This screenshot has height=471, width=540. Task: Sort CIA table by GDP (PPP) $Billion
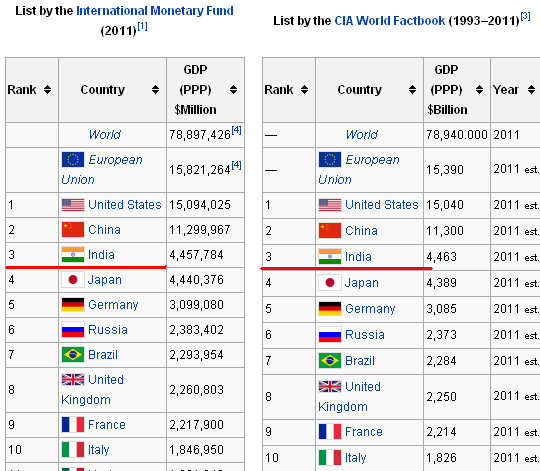coord(479,90)
